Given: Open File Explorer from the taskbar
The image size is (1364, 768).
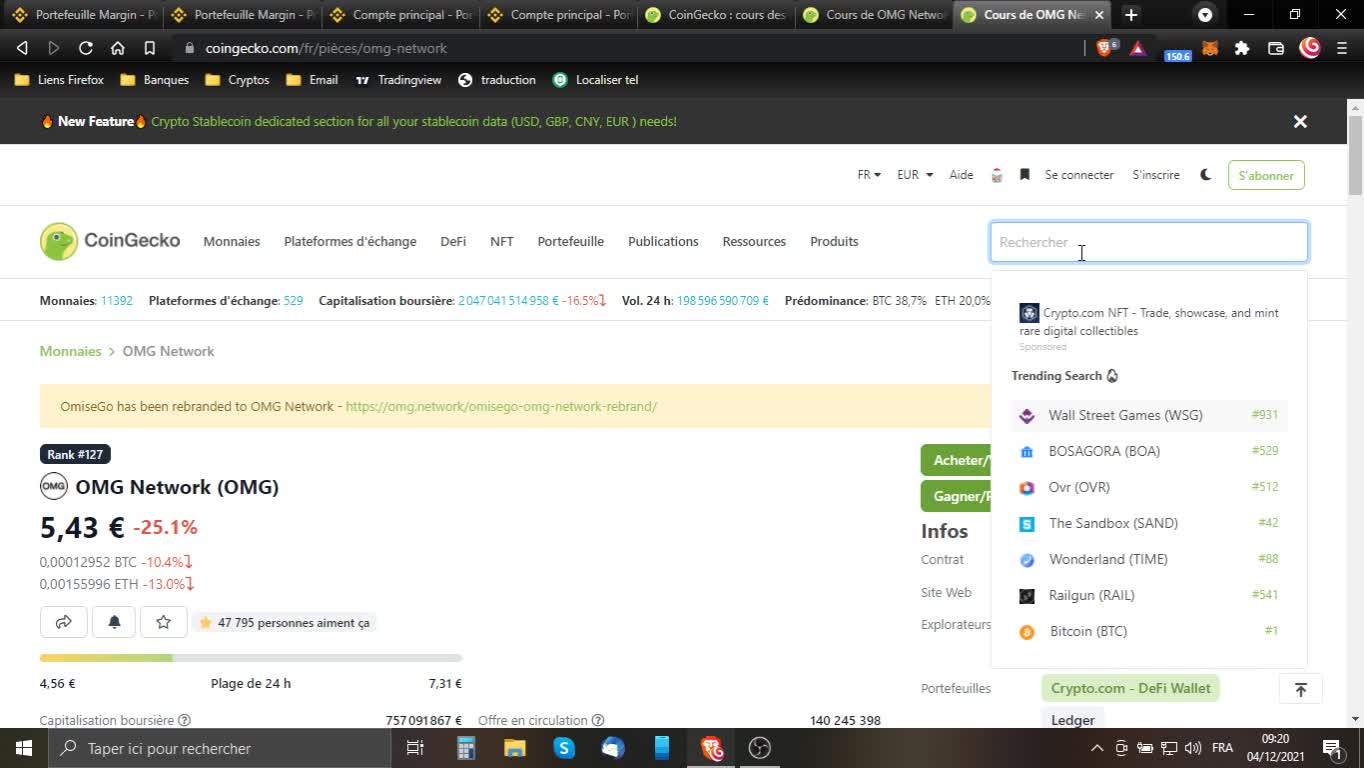Looking at the screenshot, I should [515, 748].
